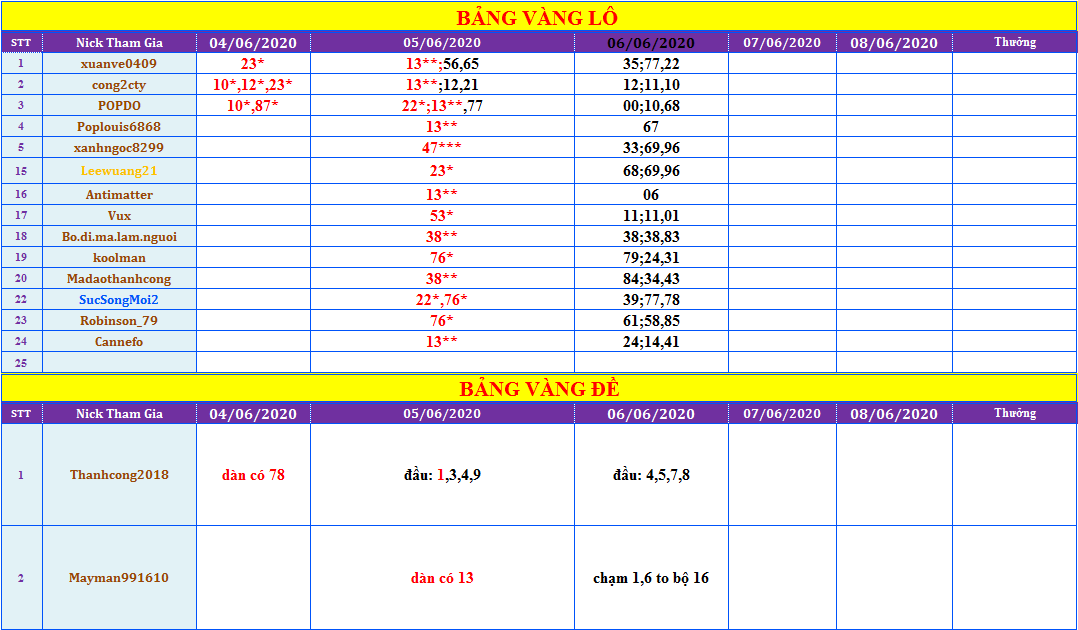The width and height of the screenshot is (1078, 630).
Task: Select the cell '38;38,83'
Action: [x=651, y=237]
